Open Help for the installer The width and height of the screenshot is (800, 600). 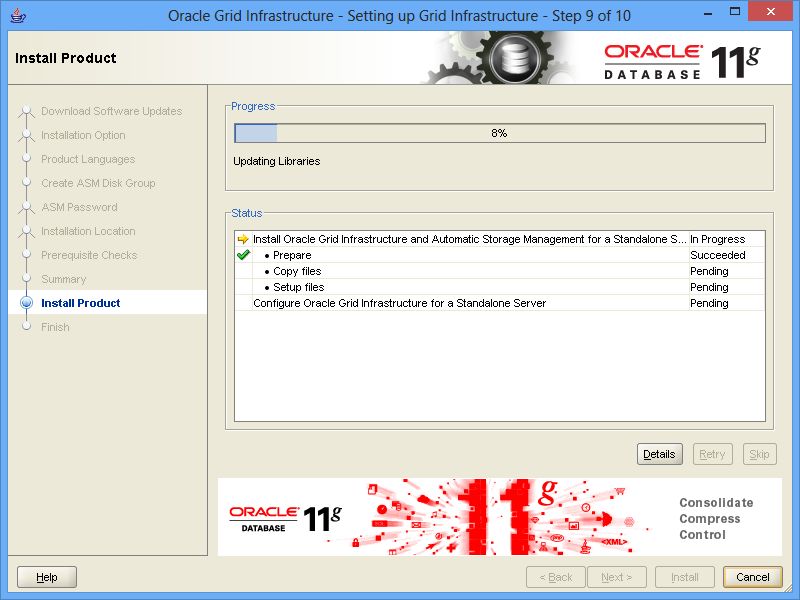(x=46, y=577)
